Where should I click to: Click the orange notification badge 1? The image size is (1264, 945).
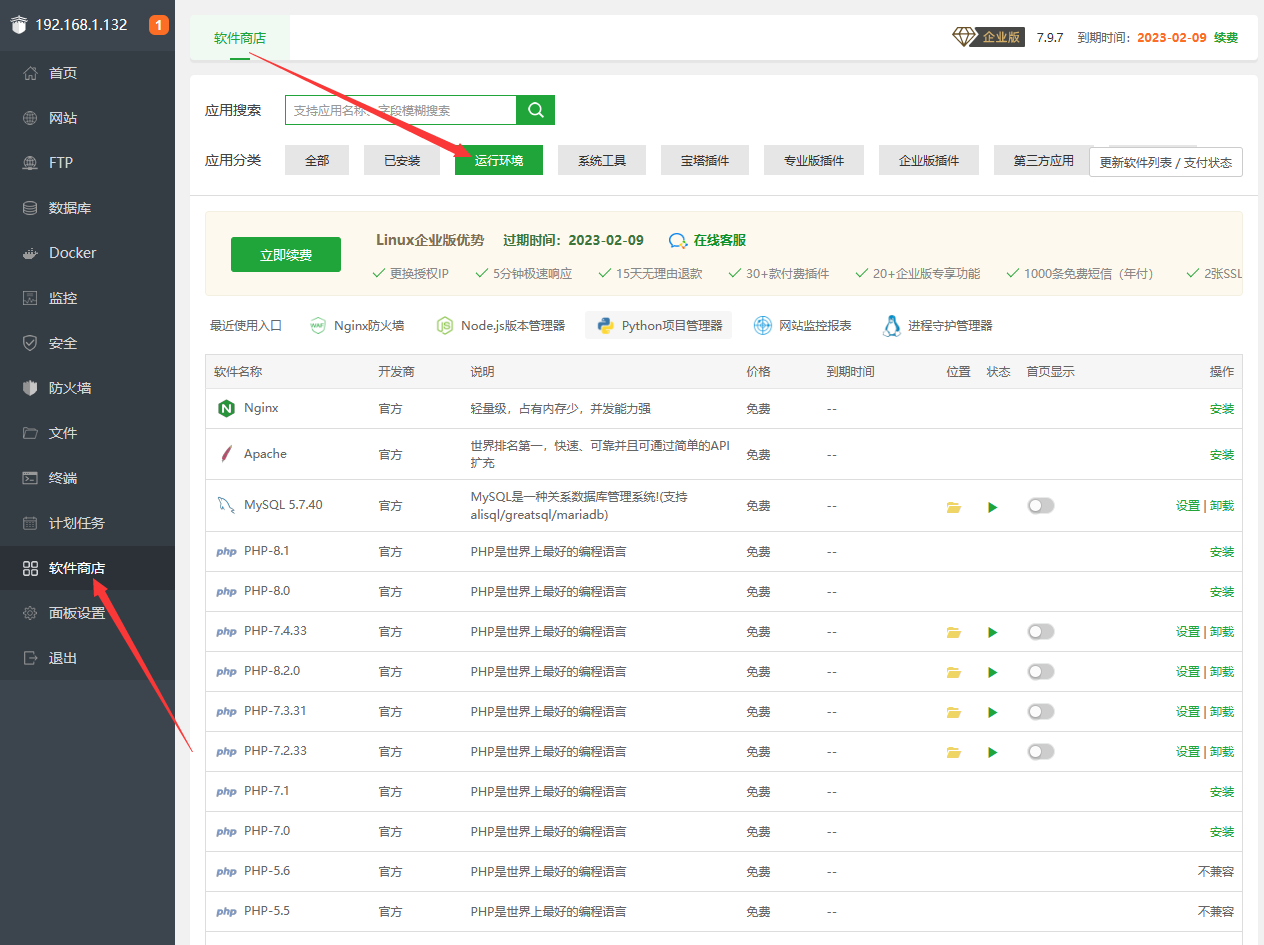tap(159, 25)
